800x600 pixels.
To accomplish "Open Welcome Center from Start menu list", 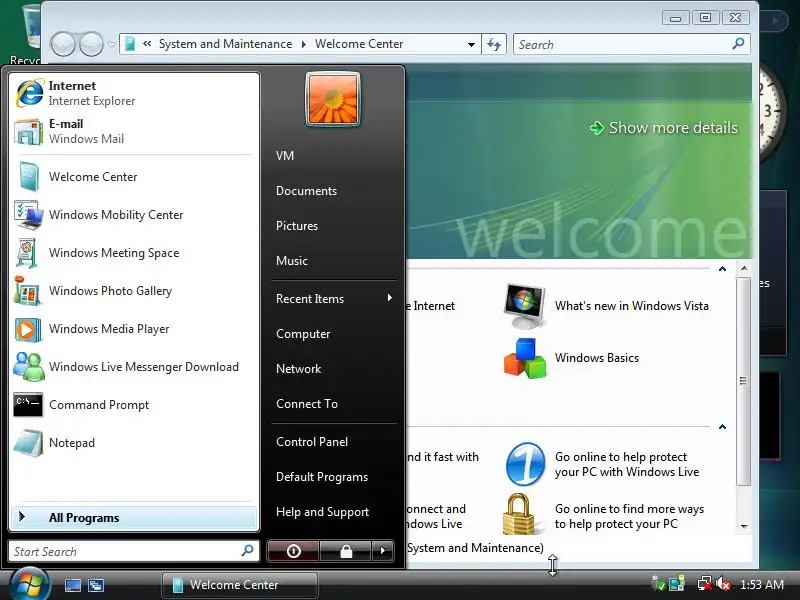I will pyautogui.click(x=134, y=177).
